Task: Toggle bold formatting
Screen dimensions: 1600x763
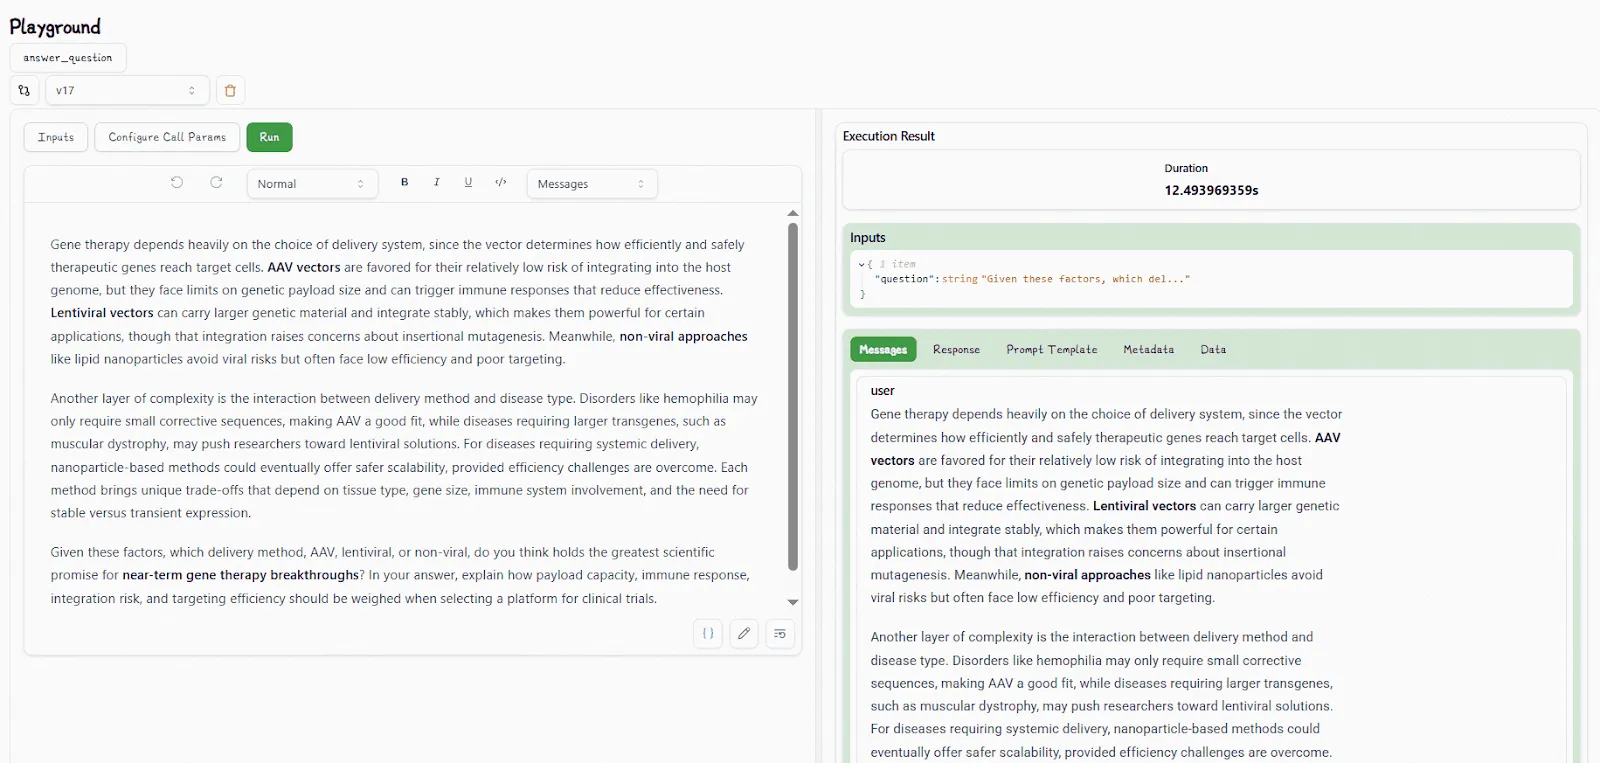Action: click(404, 183)
